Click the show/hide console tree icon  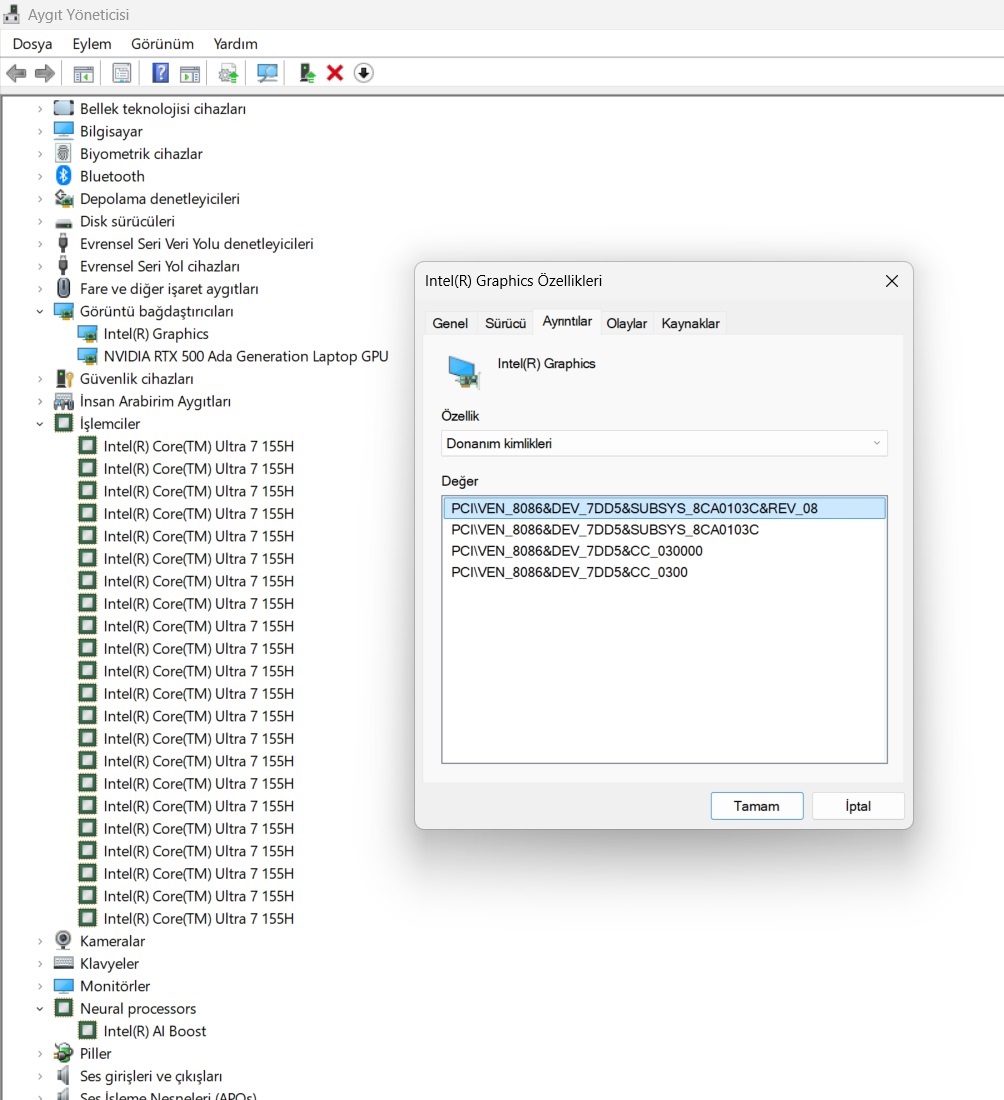[83, 73]
